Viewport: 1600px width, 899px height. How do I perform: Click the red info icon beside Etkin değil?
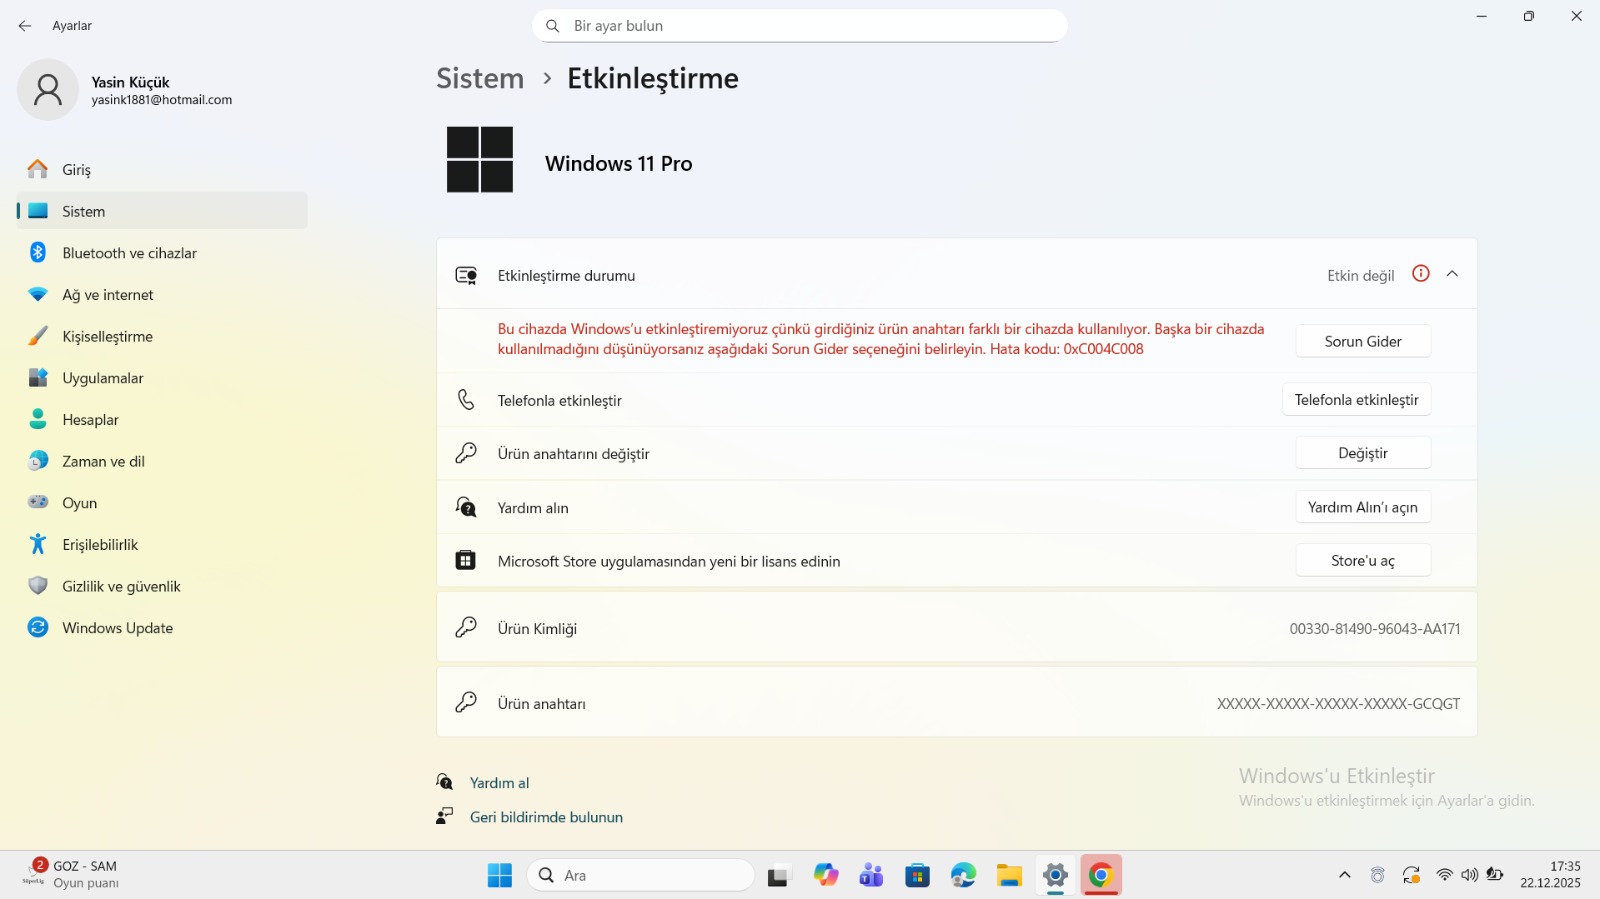(1421, 274)
